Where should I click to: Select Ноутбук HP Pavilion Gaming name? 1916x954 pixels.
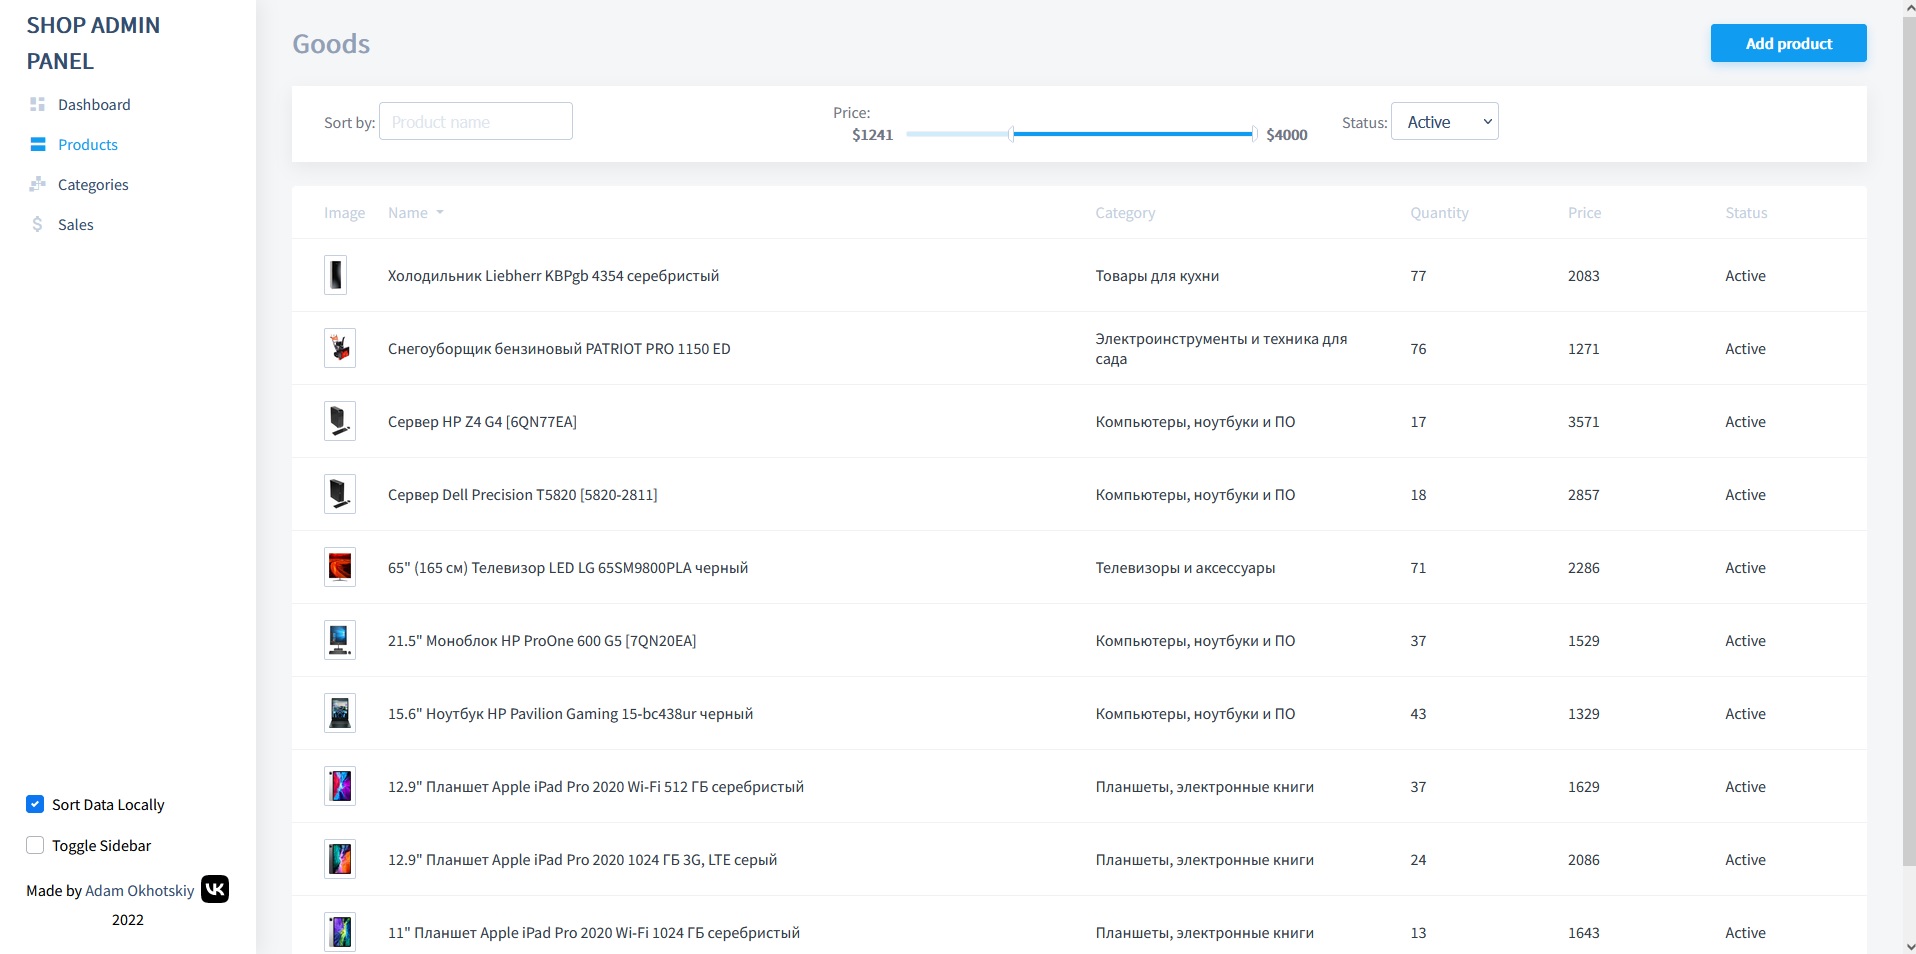coord(570,714)
